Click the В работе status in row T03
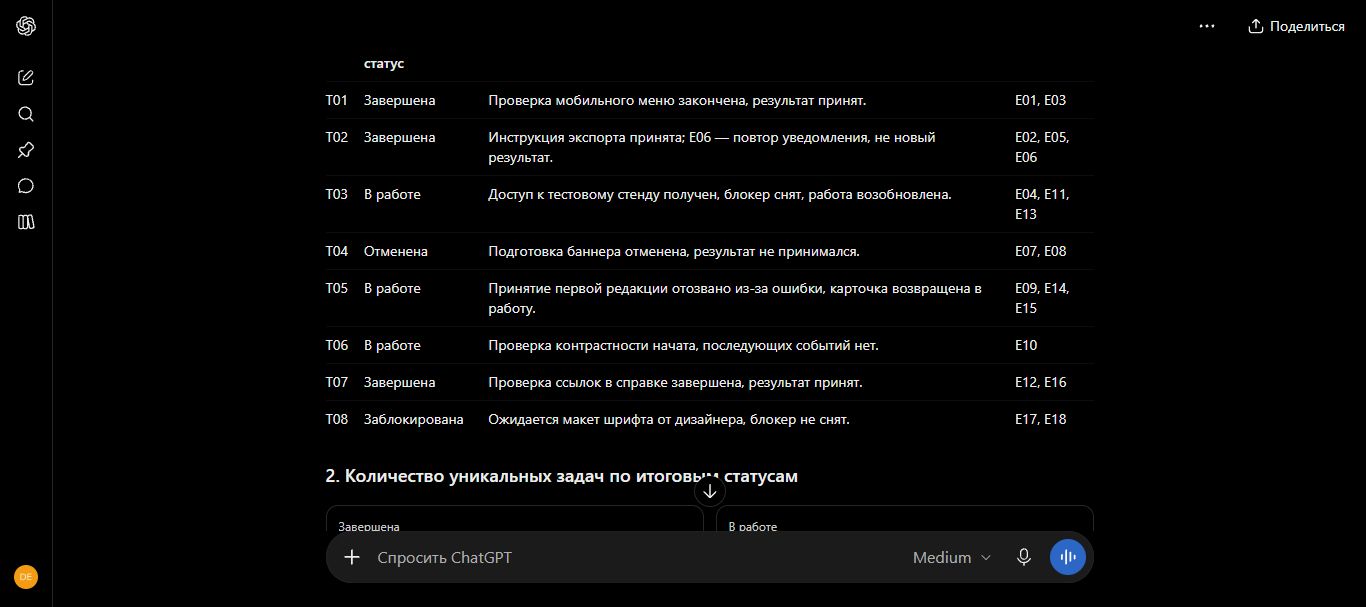This screenshot has width=1366, height=607. (x=392, y=194)
